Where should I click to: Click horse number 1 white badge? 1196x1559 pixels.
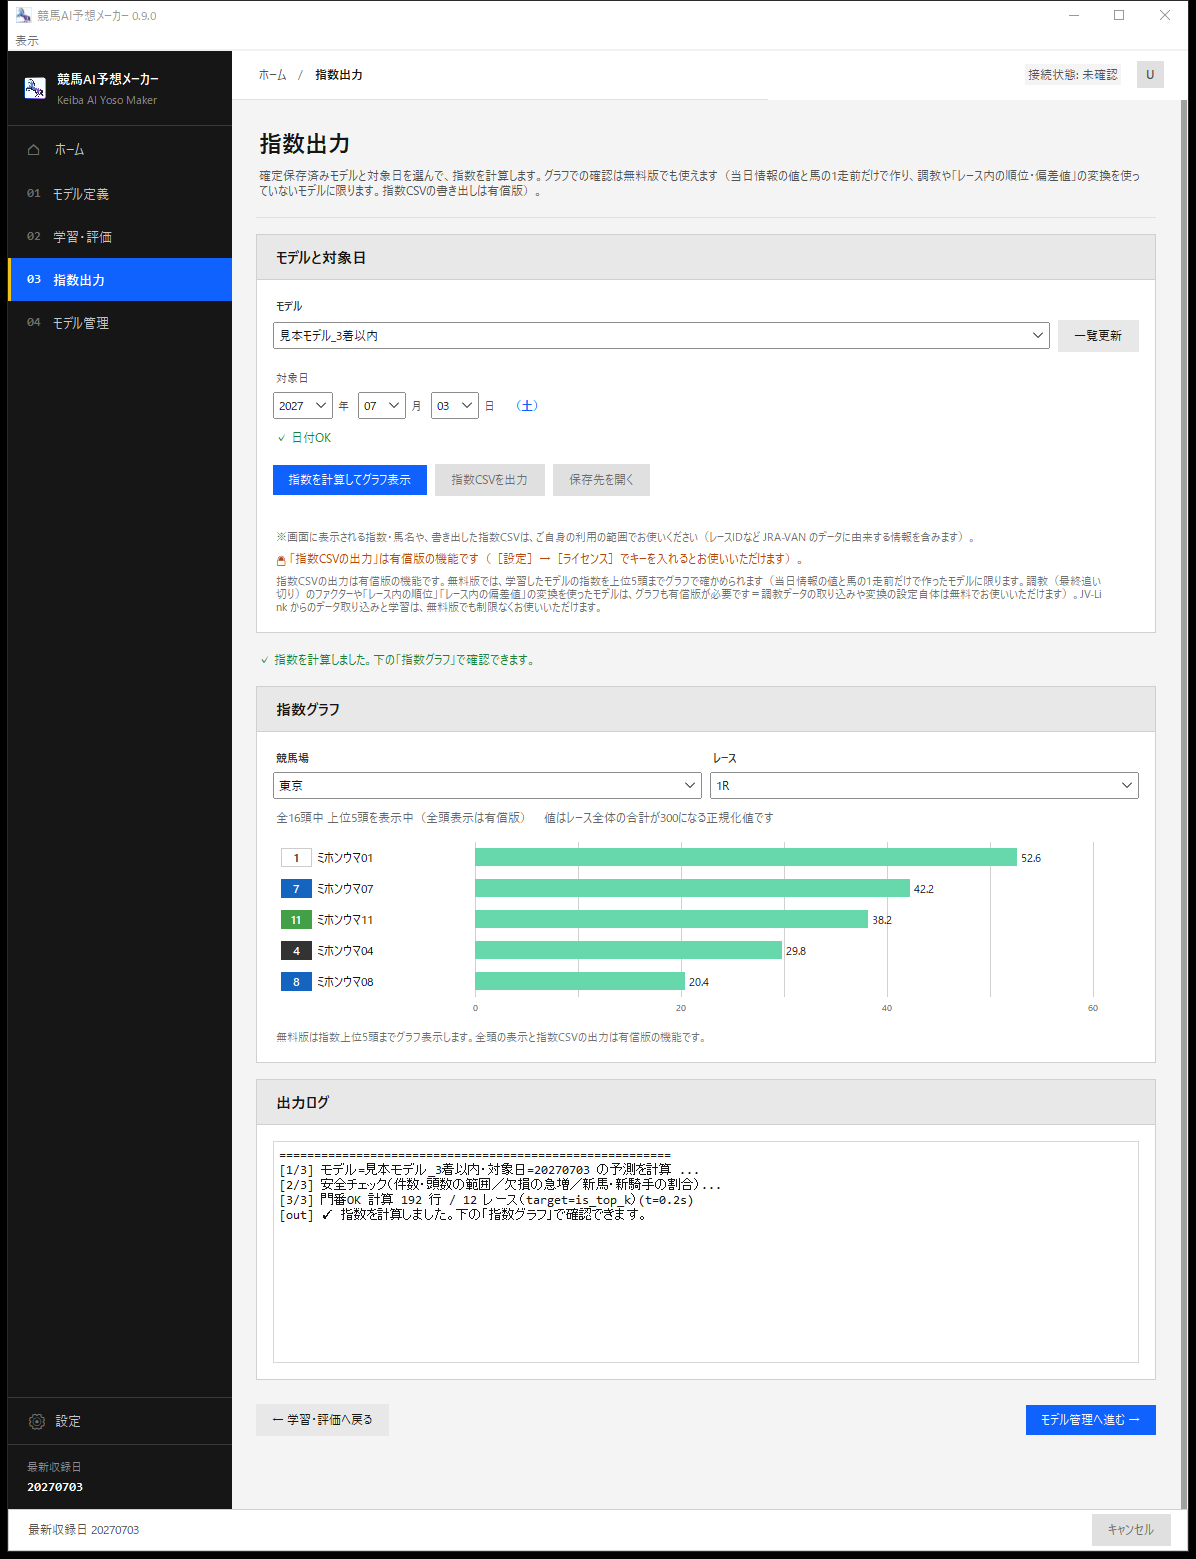coord(296,857)
